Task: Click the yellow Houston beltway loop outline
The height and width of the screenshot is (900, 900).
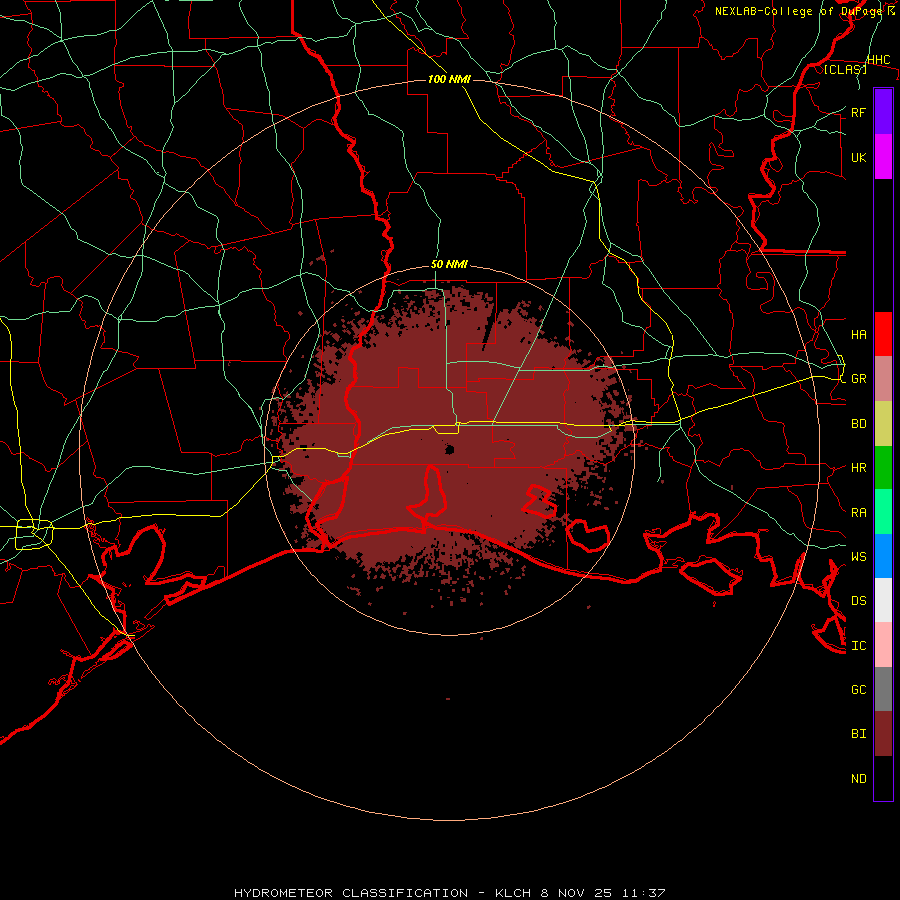Action: (34, 534)
